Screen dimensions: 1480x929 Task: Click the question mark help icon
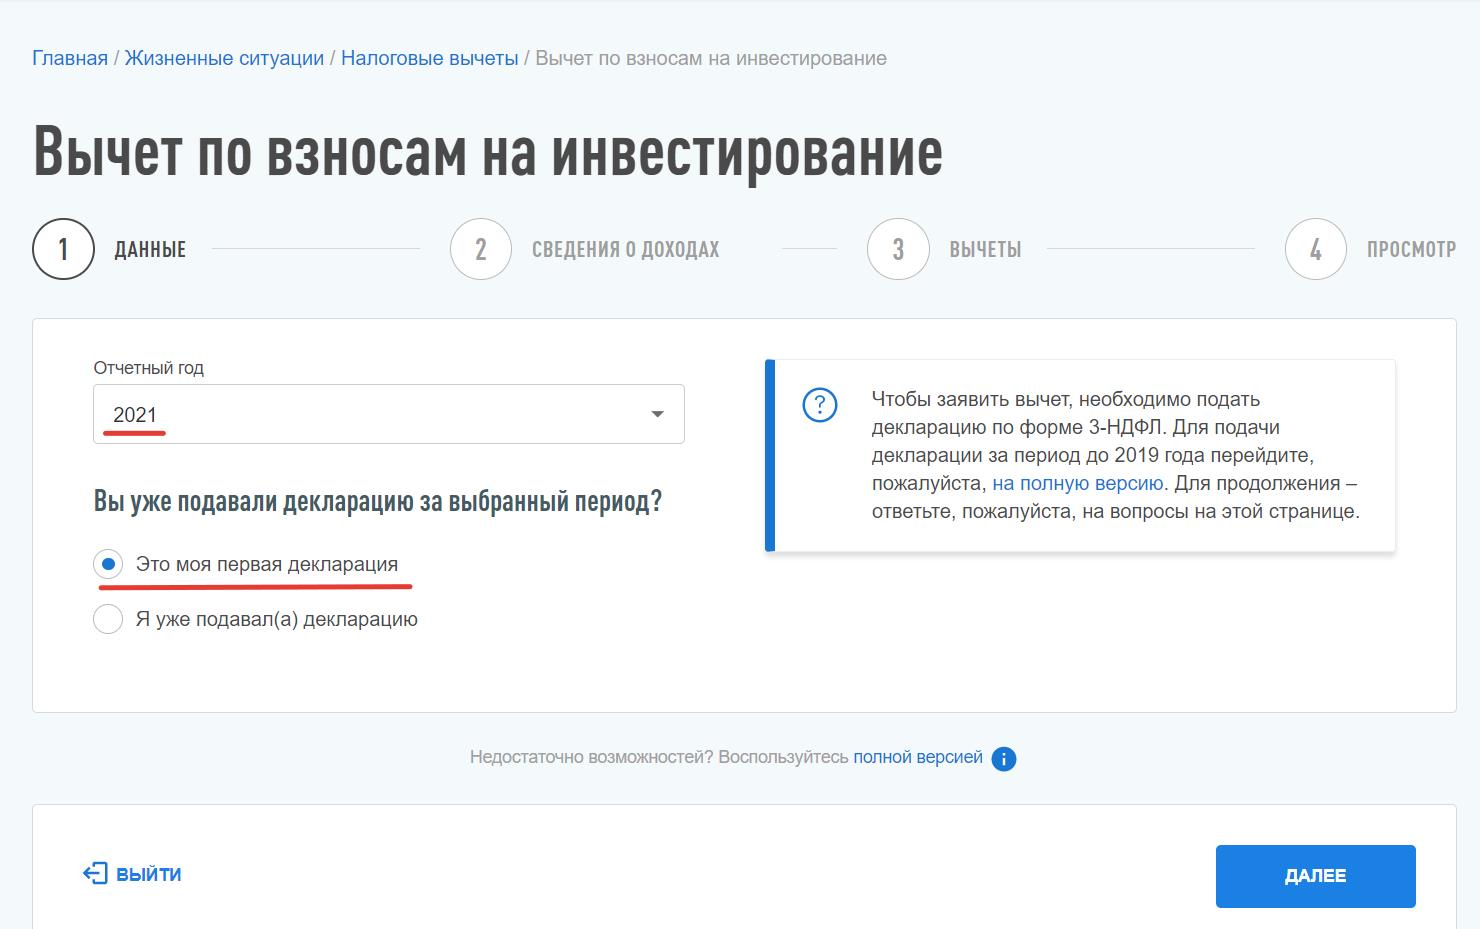819,405
